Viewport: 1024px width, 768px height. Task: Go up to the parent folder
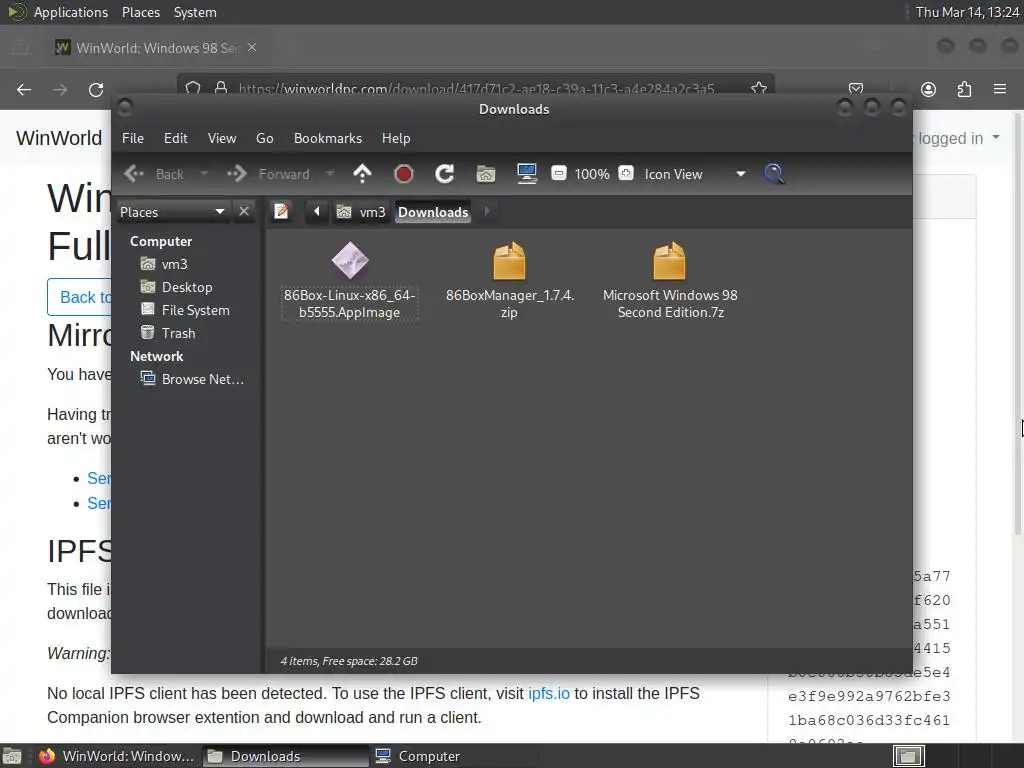pyautogui.click(x=362, y=174)
